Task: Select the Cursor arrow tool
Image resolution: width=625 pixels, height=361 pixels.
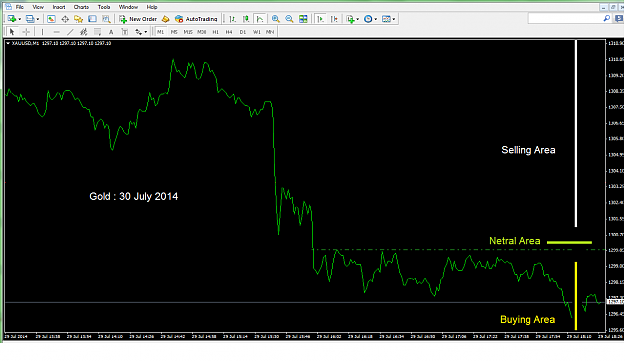Action: coord(12,32)
